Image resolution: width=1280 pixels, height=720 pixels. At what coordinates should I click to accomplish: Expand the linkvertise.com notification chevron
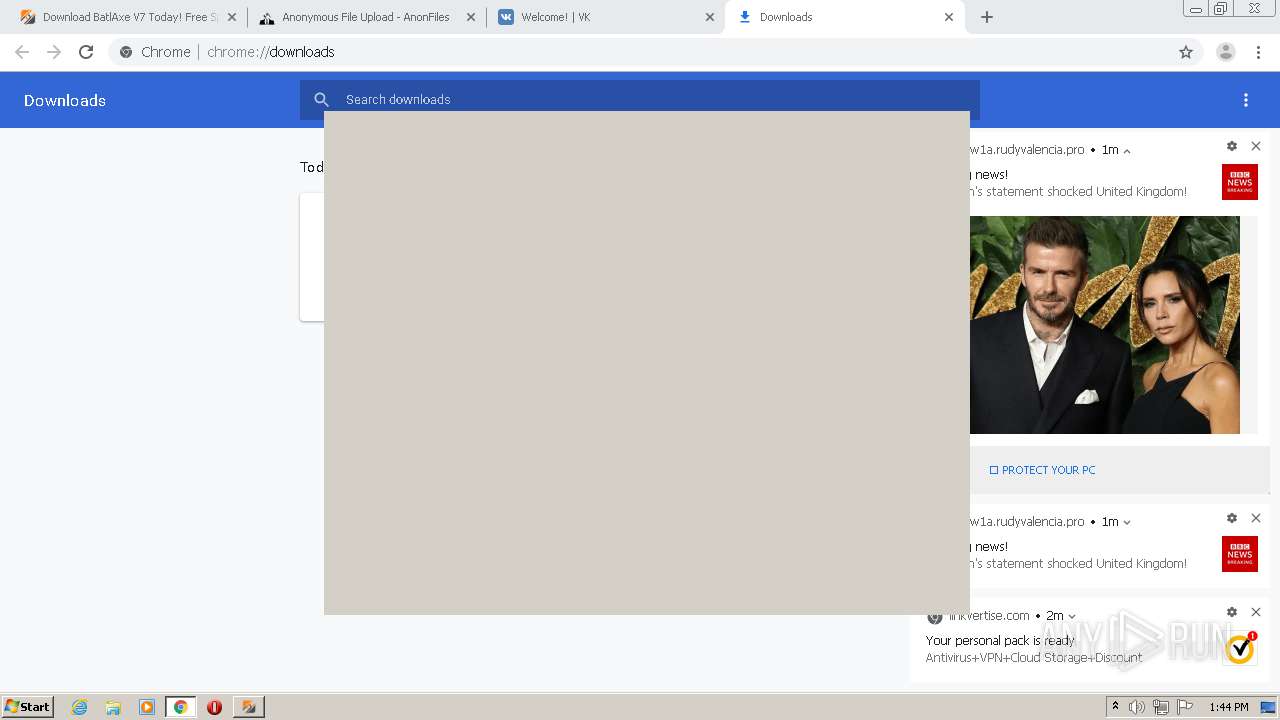tap(1072, 616)
